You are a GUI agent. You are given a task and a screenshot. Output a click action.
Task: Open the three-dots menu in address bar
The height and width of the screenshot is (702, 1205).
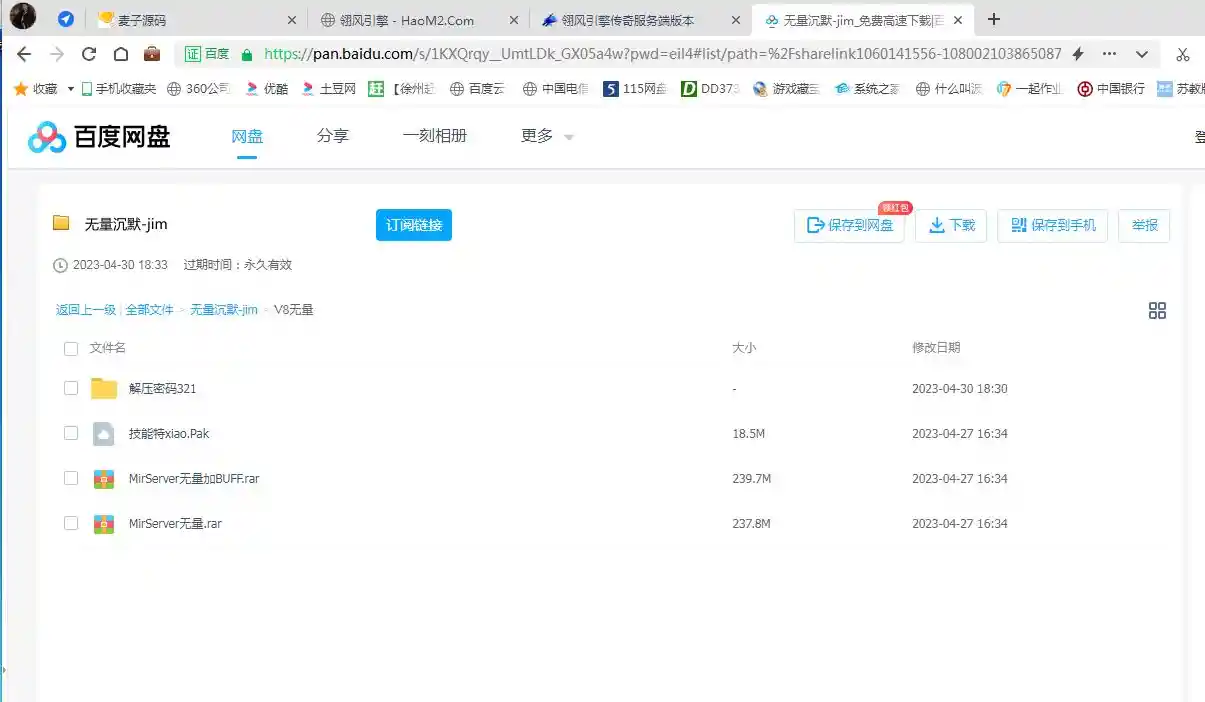(1110, 54)
